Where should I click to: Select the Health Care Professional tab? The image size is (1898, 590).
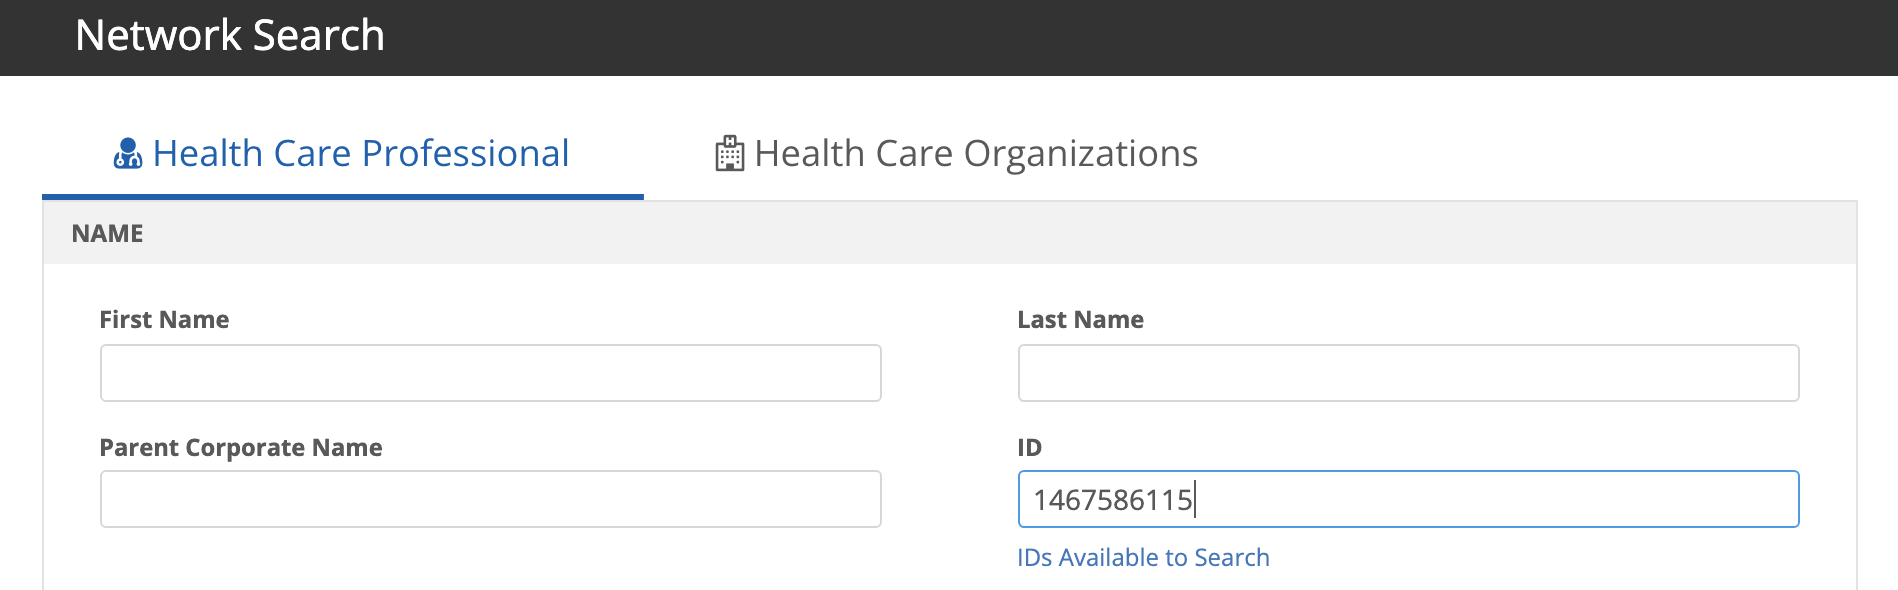tap(360, 154)
